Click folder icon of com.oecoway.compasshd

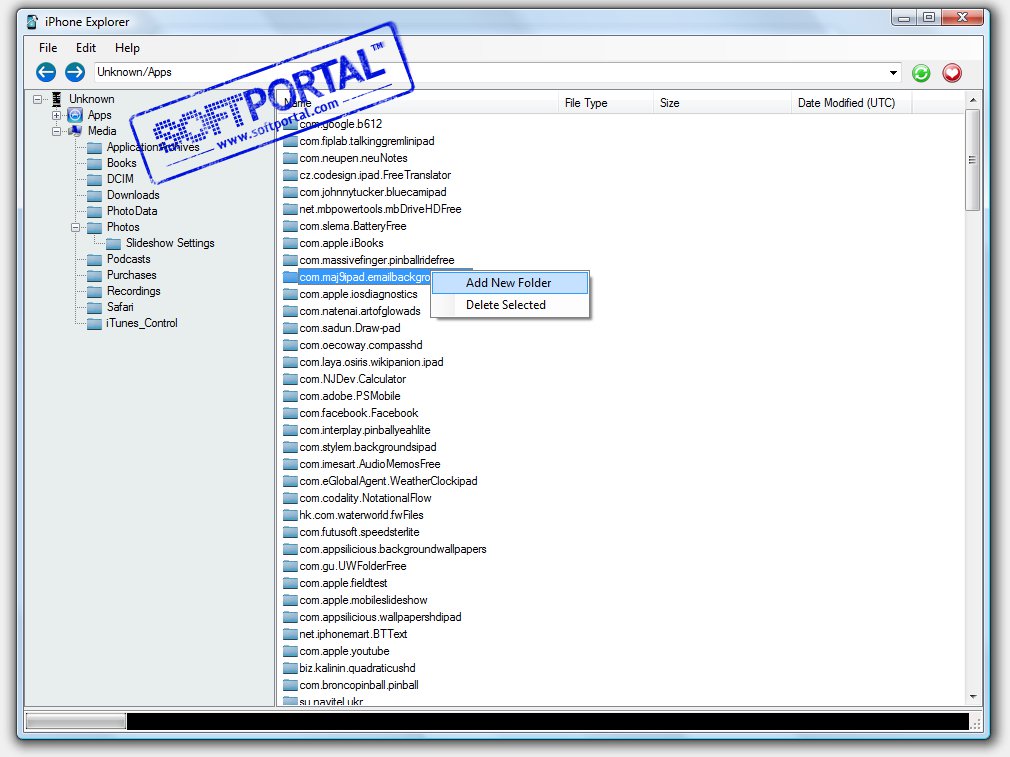coord(290,346)
